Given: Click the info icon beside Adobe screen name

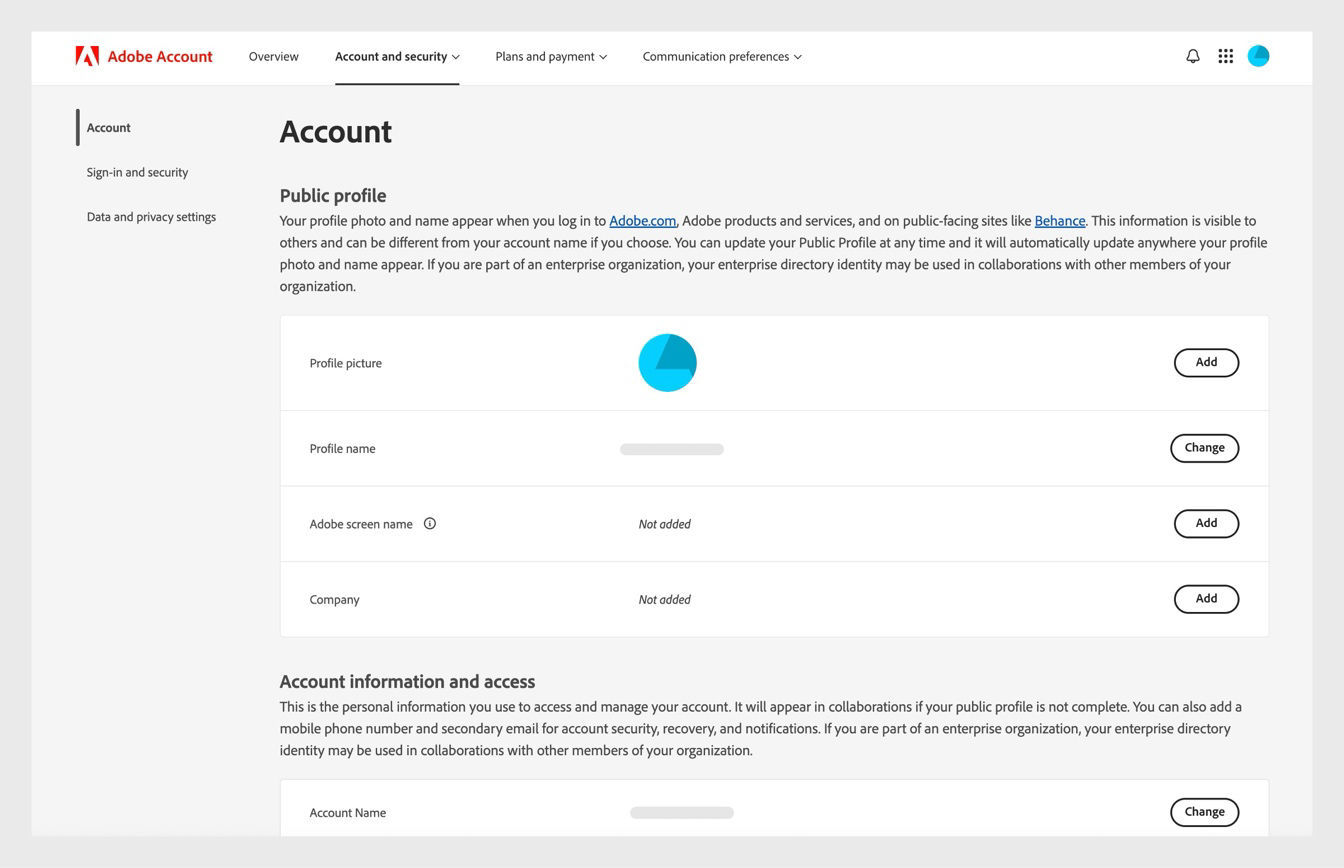Looking at the screenshot, I should pos(430,523).
